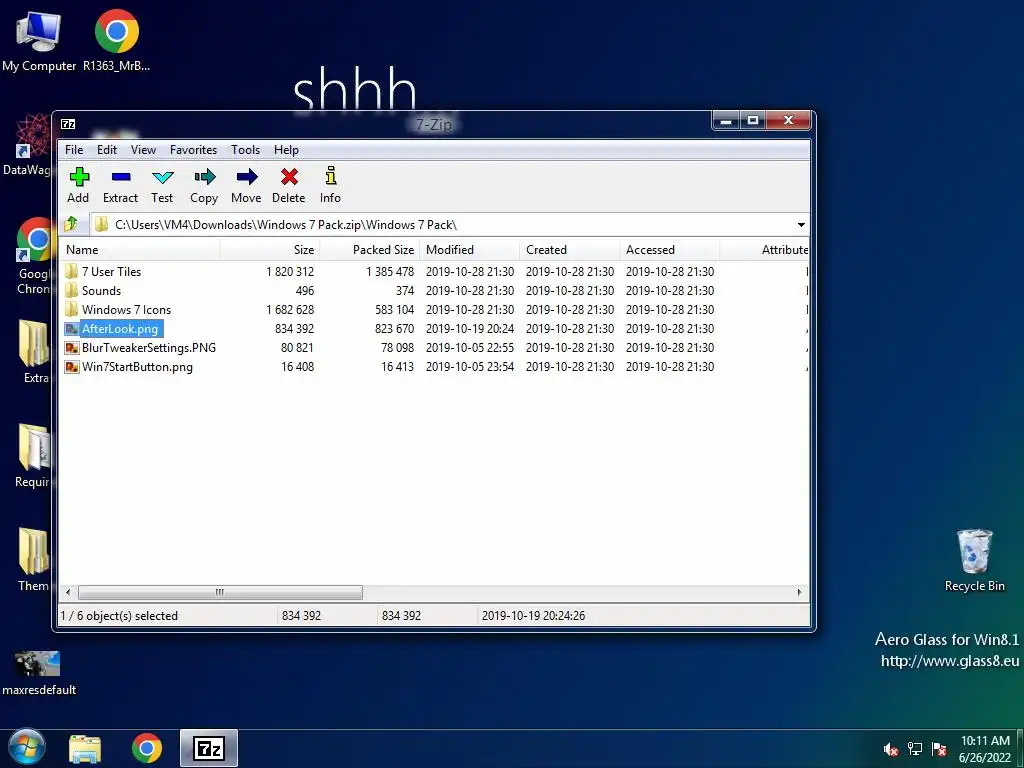Open the Edit menu
The height and width of the screenshot is (768, 1024).
tap(107, 150)
